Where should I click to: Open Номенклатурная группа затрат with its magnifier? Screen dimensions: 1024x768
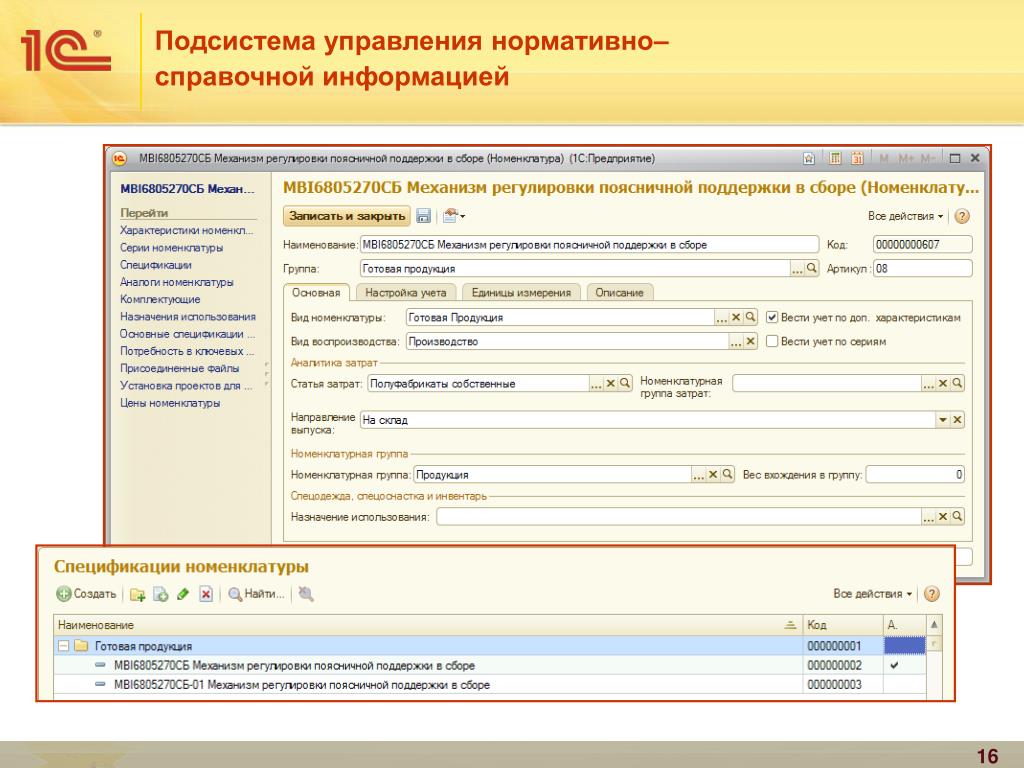click(957, 383)
